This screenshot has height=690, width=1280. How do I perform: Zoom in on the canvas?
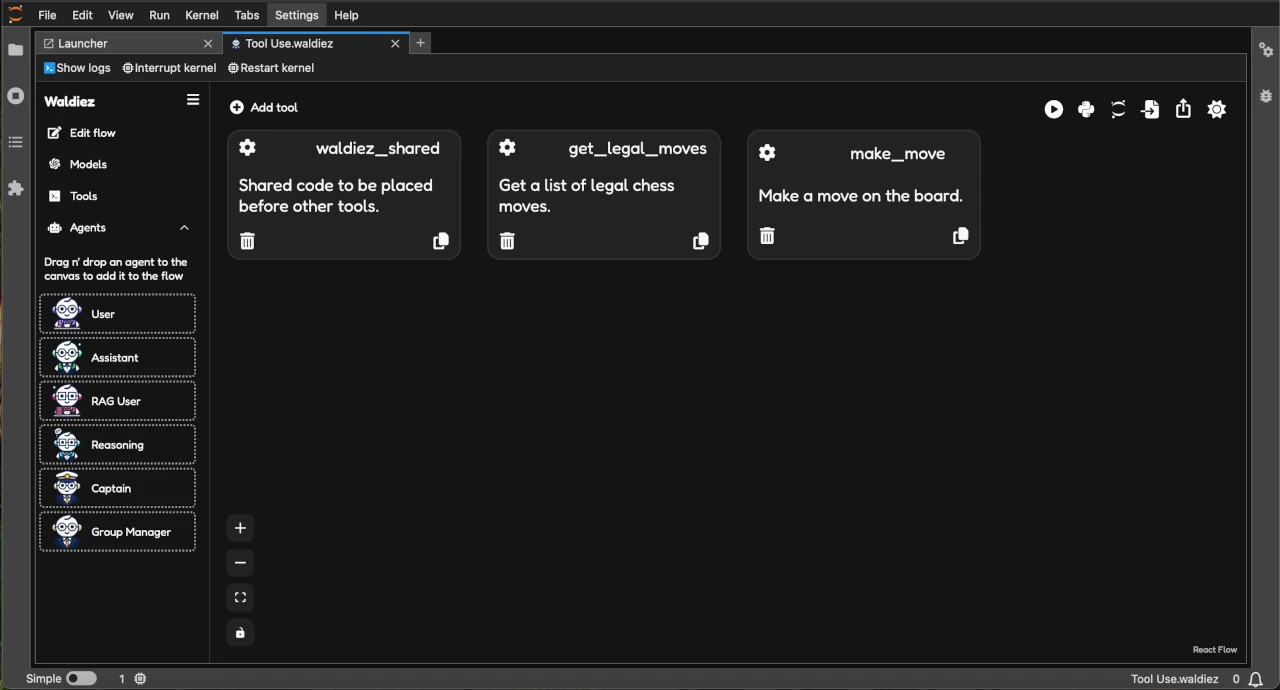point(240,527)
